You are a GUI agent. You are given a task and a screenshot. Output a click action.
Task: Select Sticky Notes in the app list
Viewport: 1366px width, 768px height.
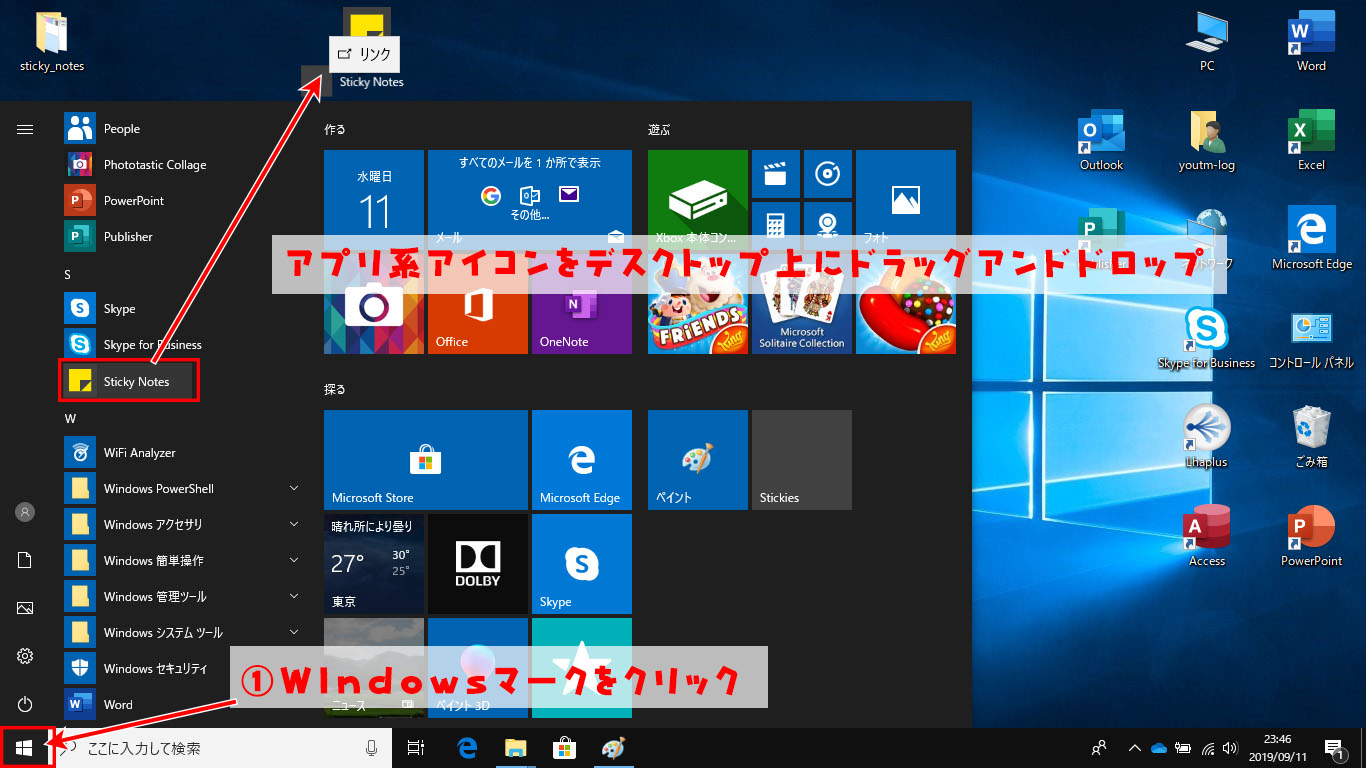tap(129, 381)
